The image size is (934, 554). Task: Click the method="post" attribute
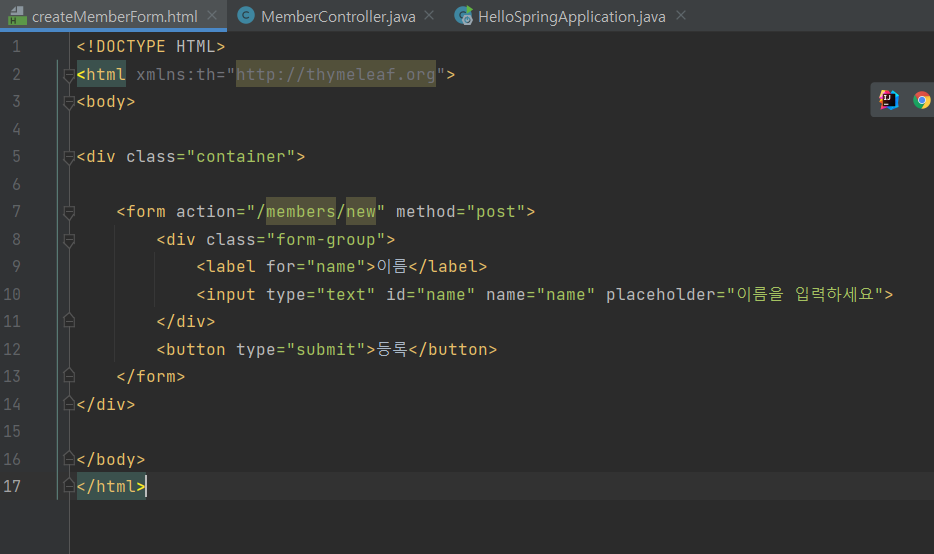tap(460, 211)
